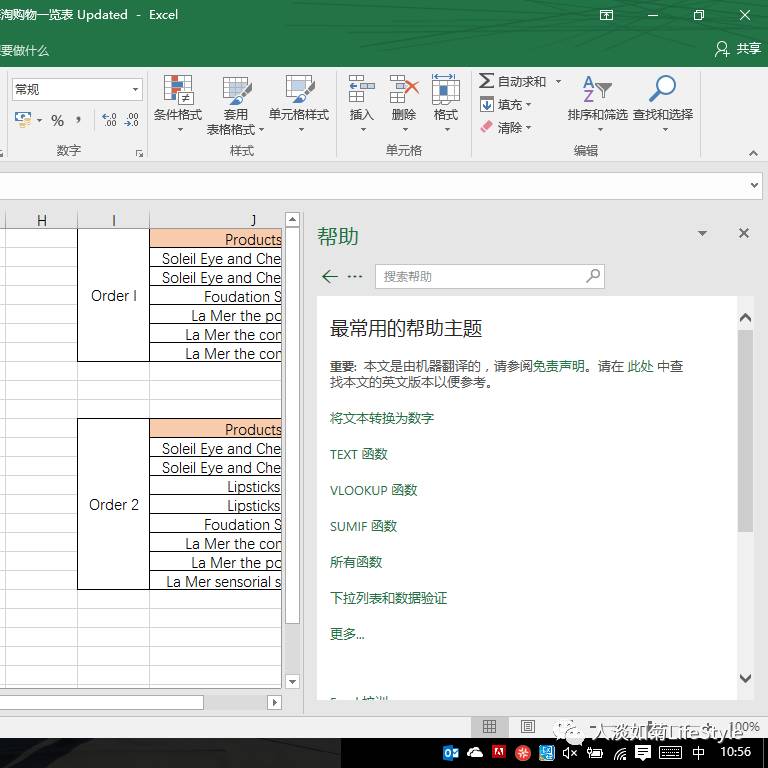
Task: Click the AutoSum (自动求和) button
Action: click(x=512, y=81)
